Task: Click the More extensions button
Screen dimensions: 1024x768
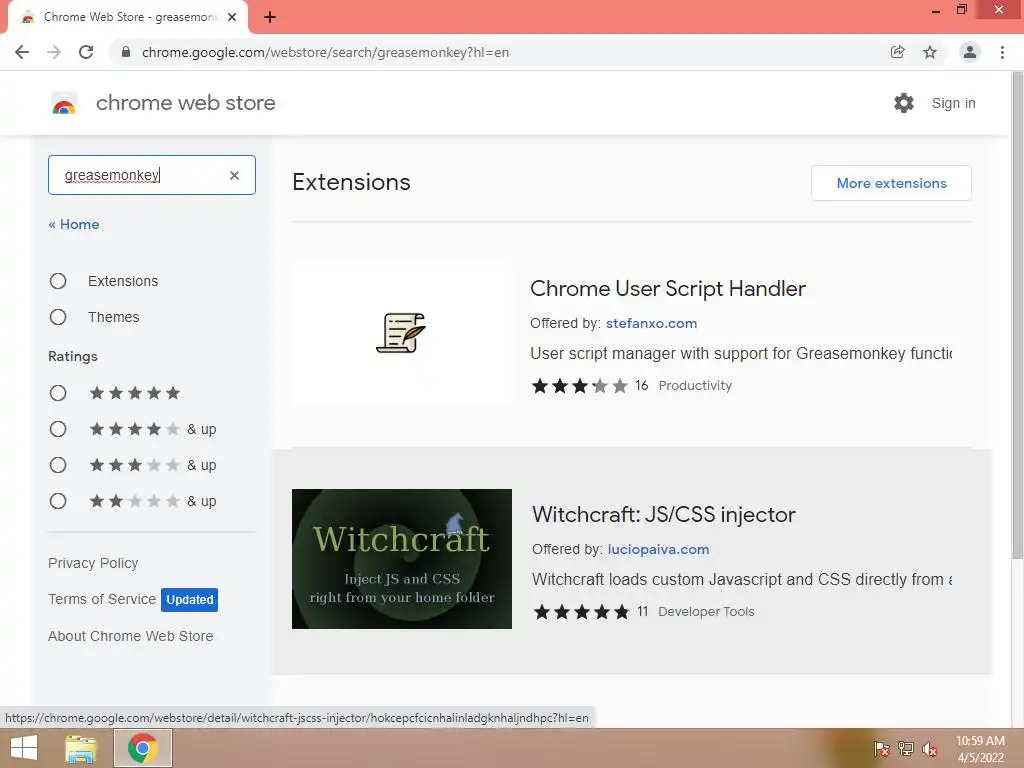Action: point(891,183)
